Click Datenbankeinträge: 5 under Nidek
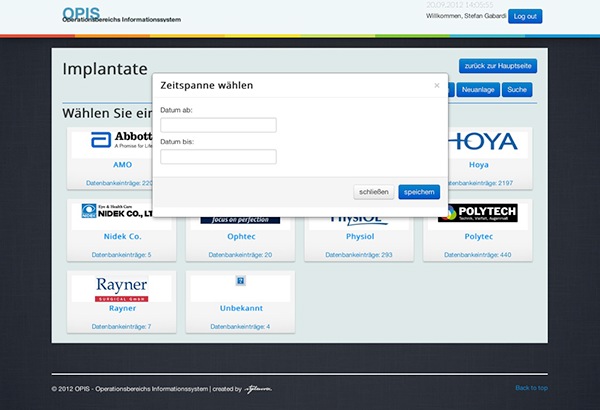 [x=121, y=255]
